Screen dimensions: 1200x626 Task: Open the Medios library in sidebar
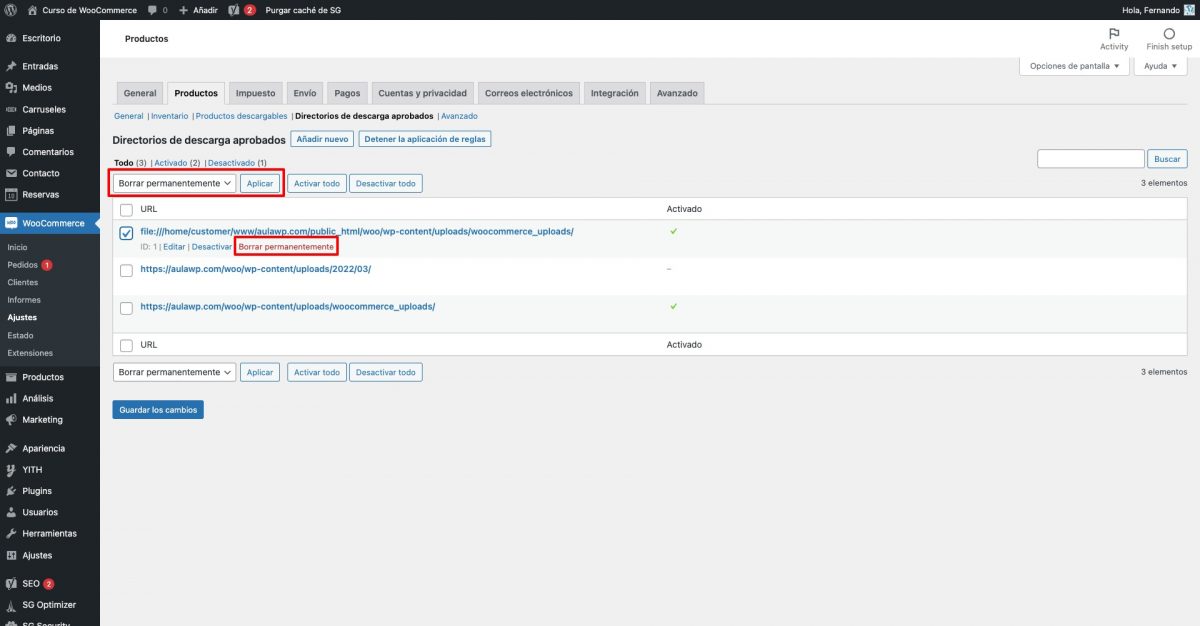point(36,88)
